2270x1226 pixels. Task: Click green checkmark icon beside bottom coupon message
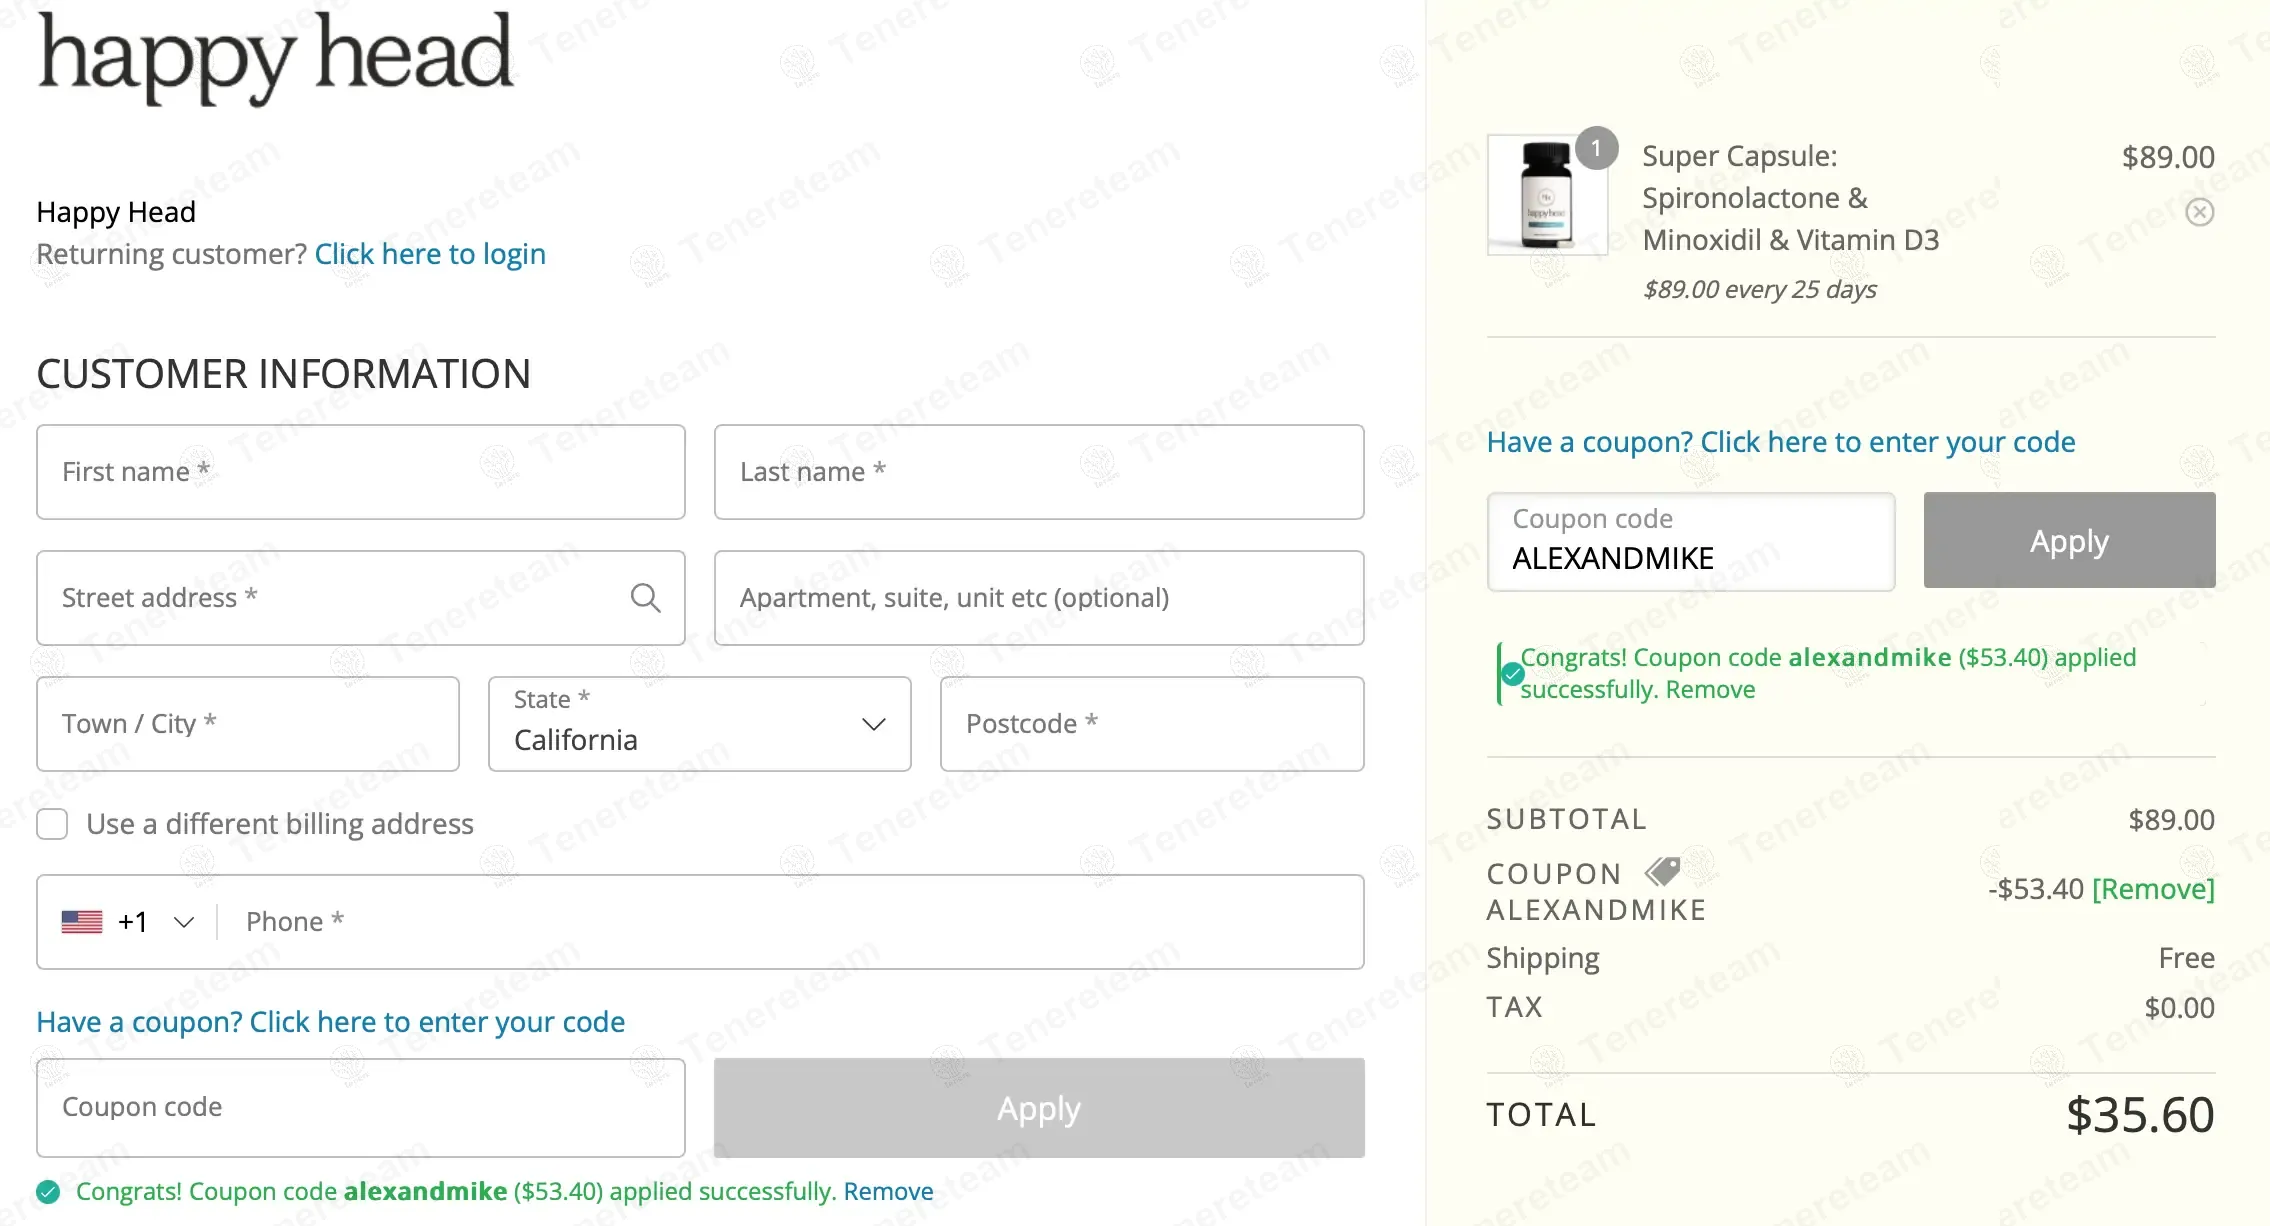48,1192
